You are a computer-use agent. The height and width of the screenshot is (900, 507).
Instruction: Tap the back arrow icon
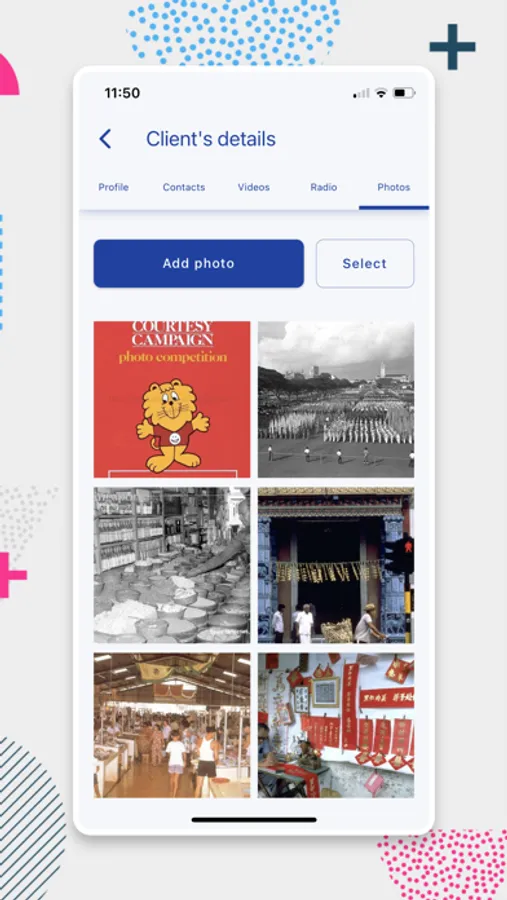(105, 139)
